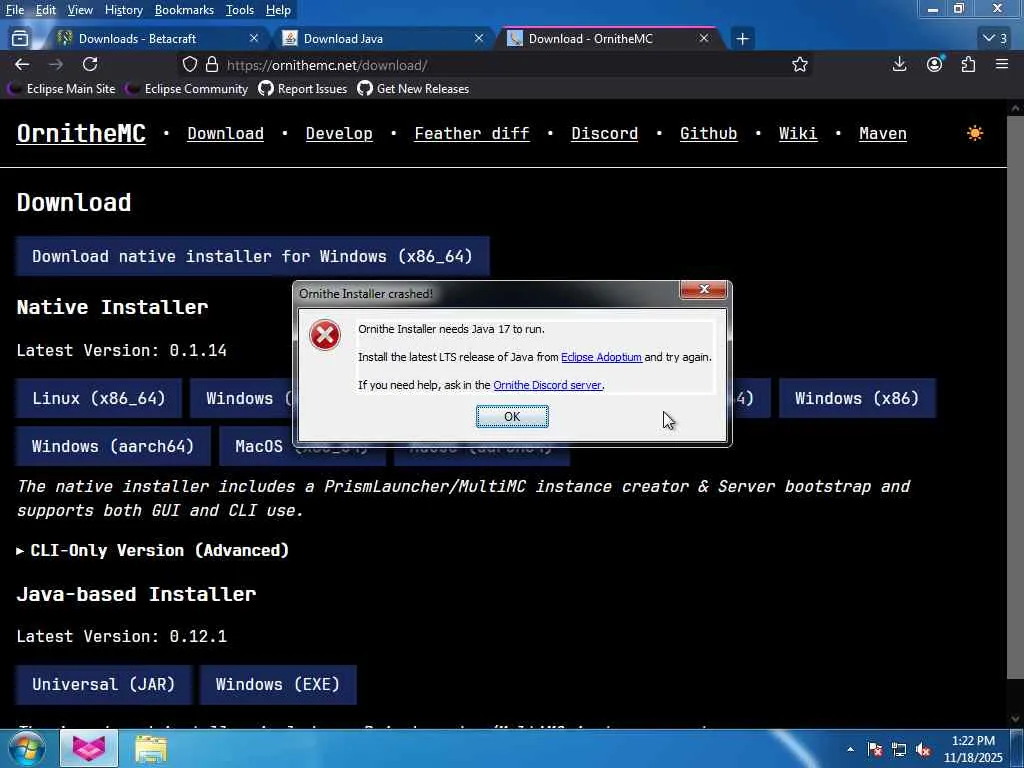Click the forward navigation arrow
Viewport: 1024px width, 768px height.
(x=56, y=64)
